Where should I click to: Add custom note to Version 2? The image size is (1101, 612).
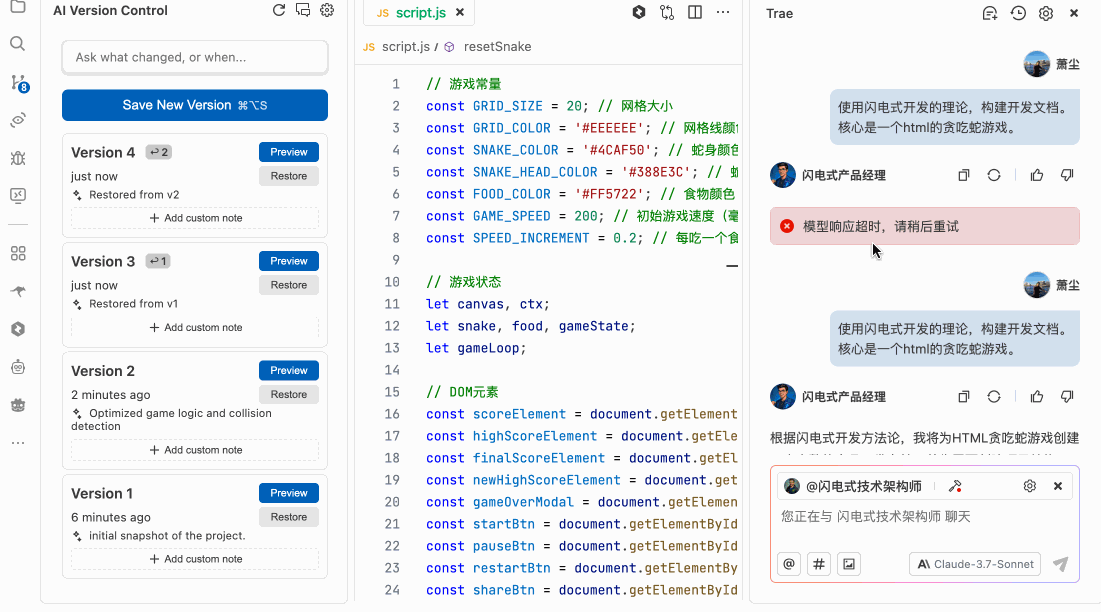195,450
